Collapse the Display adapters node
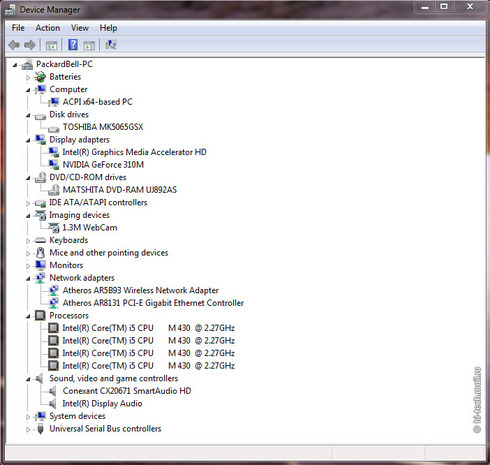The image size is (490, 465). pyautogui.click(x=28, y=141)
